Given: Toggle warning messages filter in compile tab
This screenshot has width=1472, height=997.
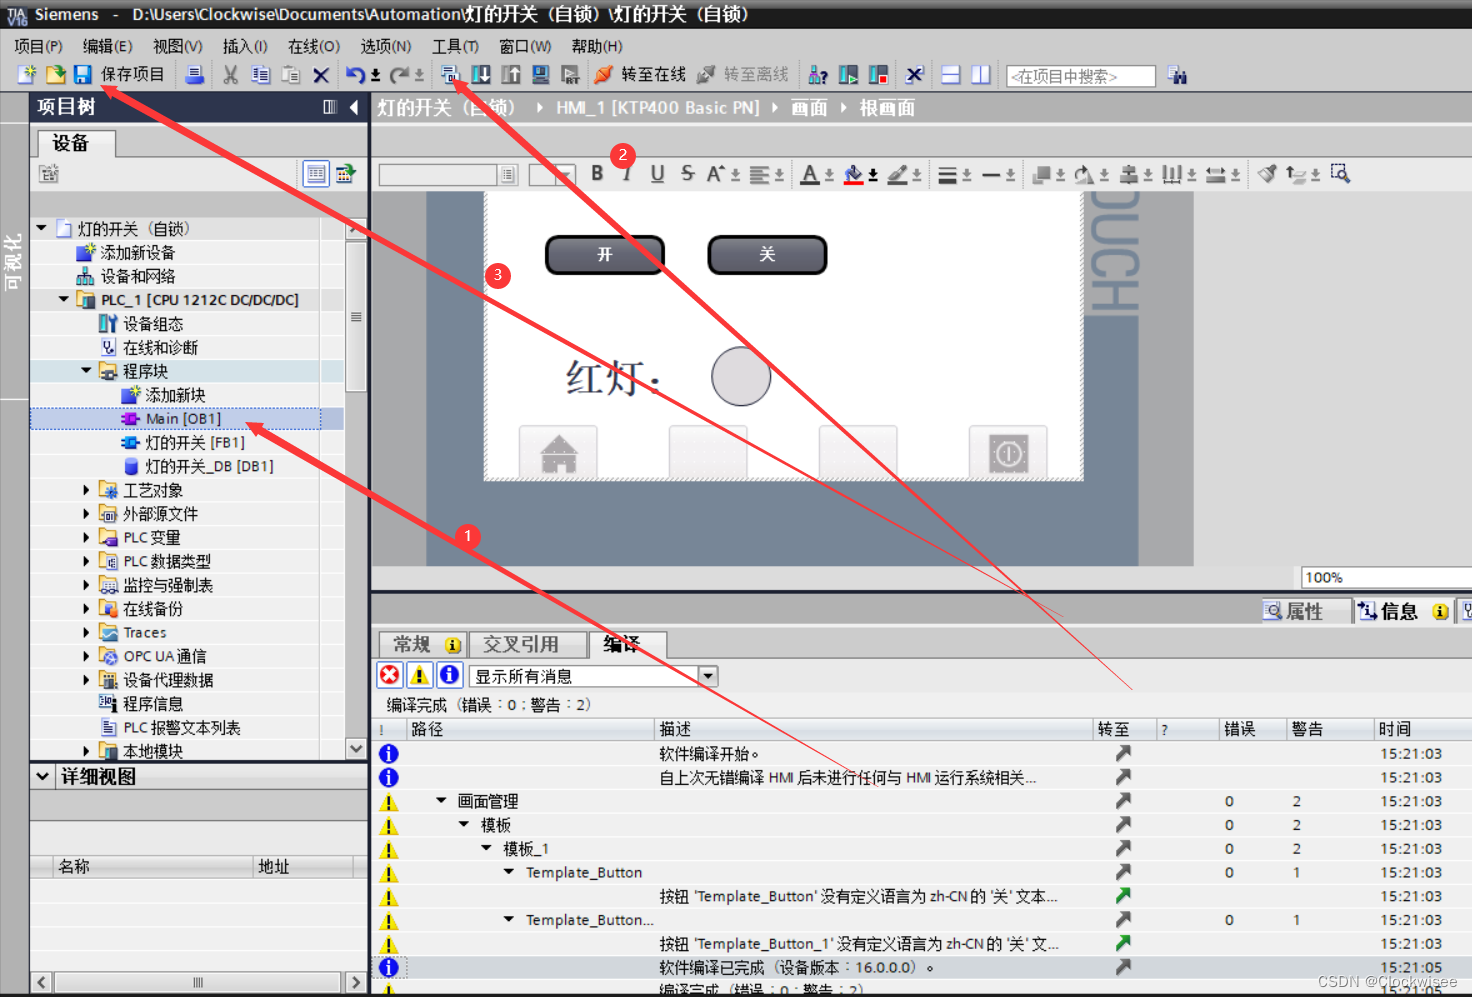Looking at the screenshot, I should tap(420, 675).
